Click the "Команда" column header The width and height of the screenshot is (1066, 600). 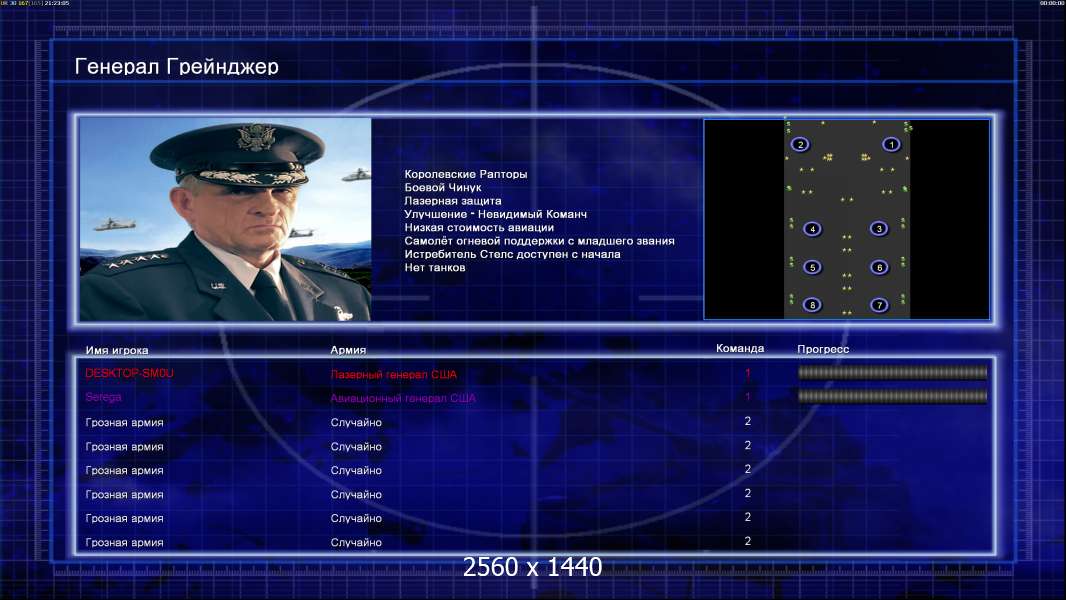coord(740,349)
